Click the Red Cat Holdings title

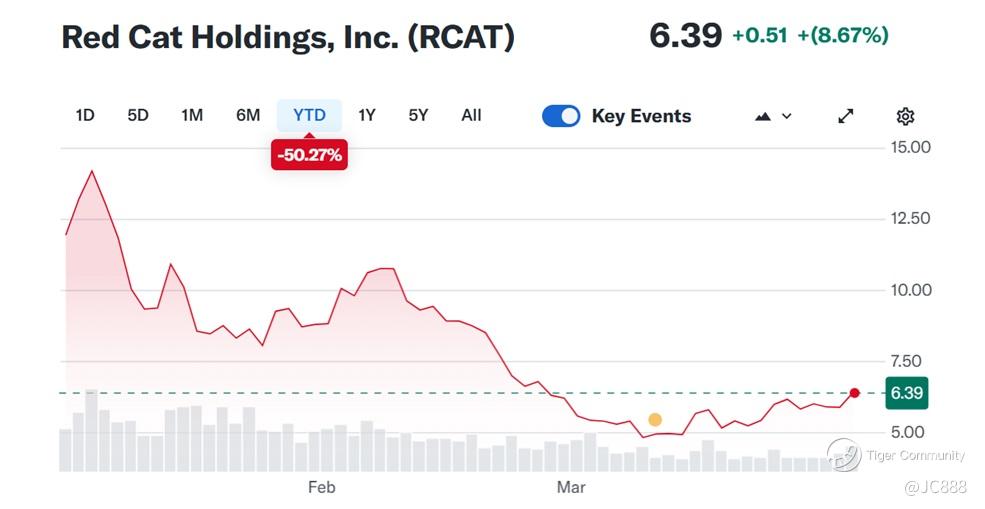click(x=288, y=37)
